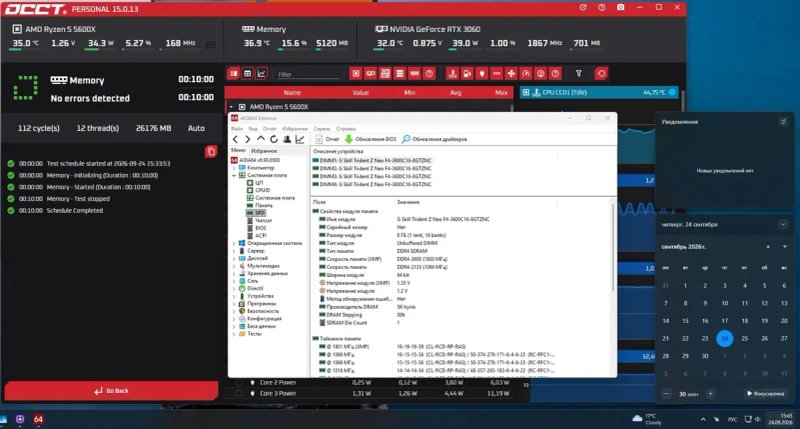Toggle the Core 3 Power checkbox

tap(239, 393)
